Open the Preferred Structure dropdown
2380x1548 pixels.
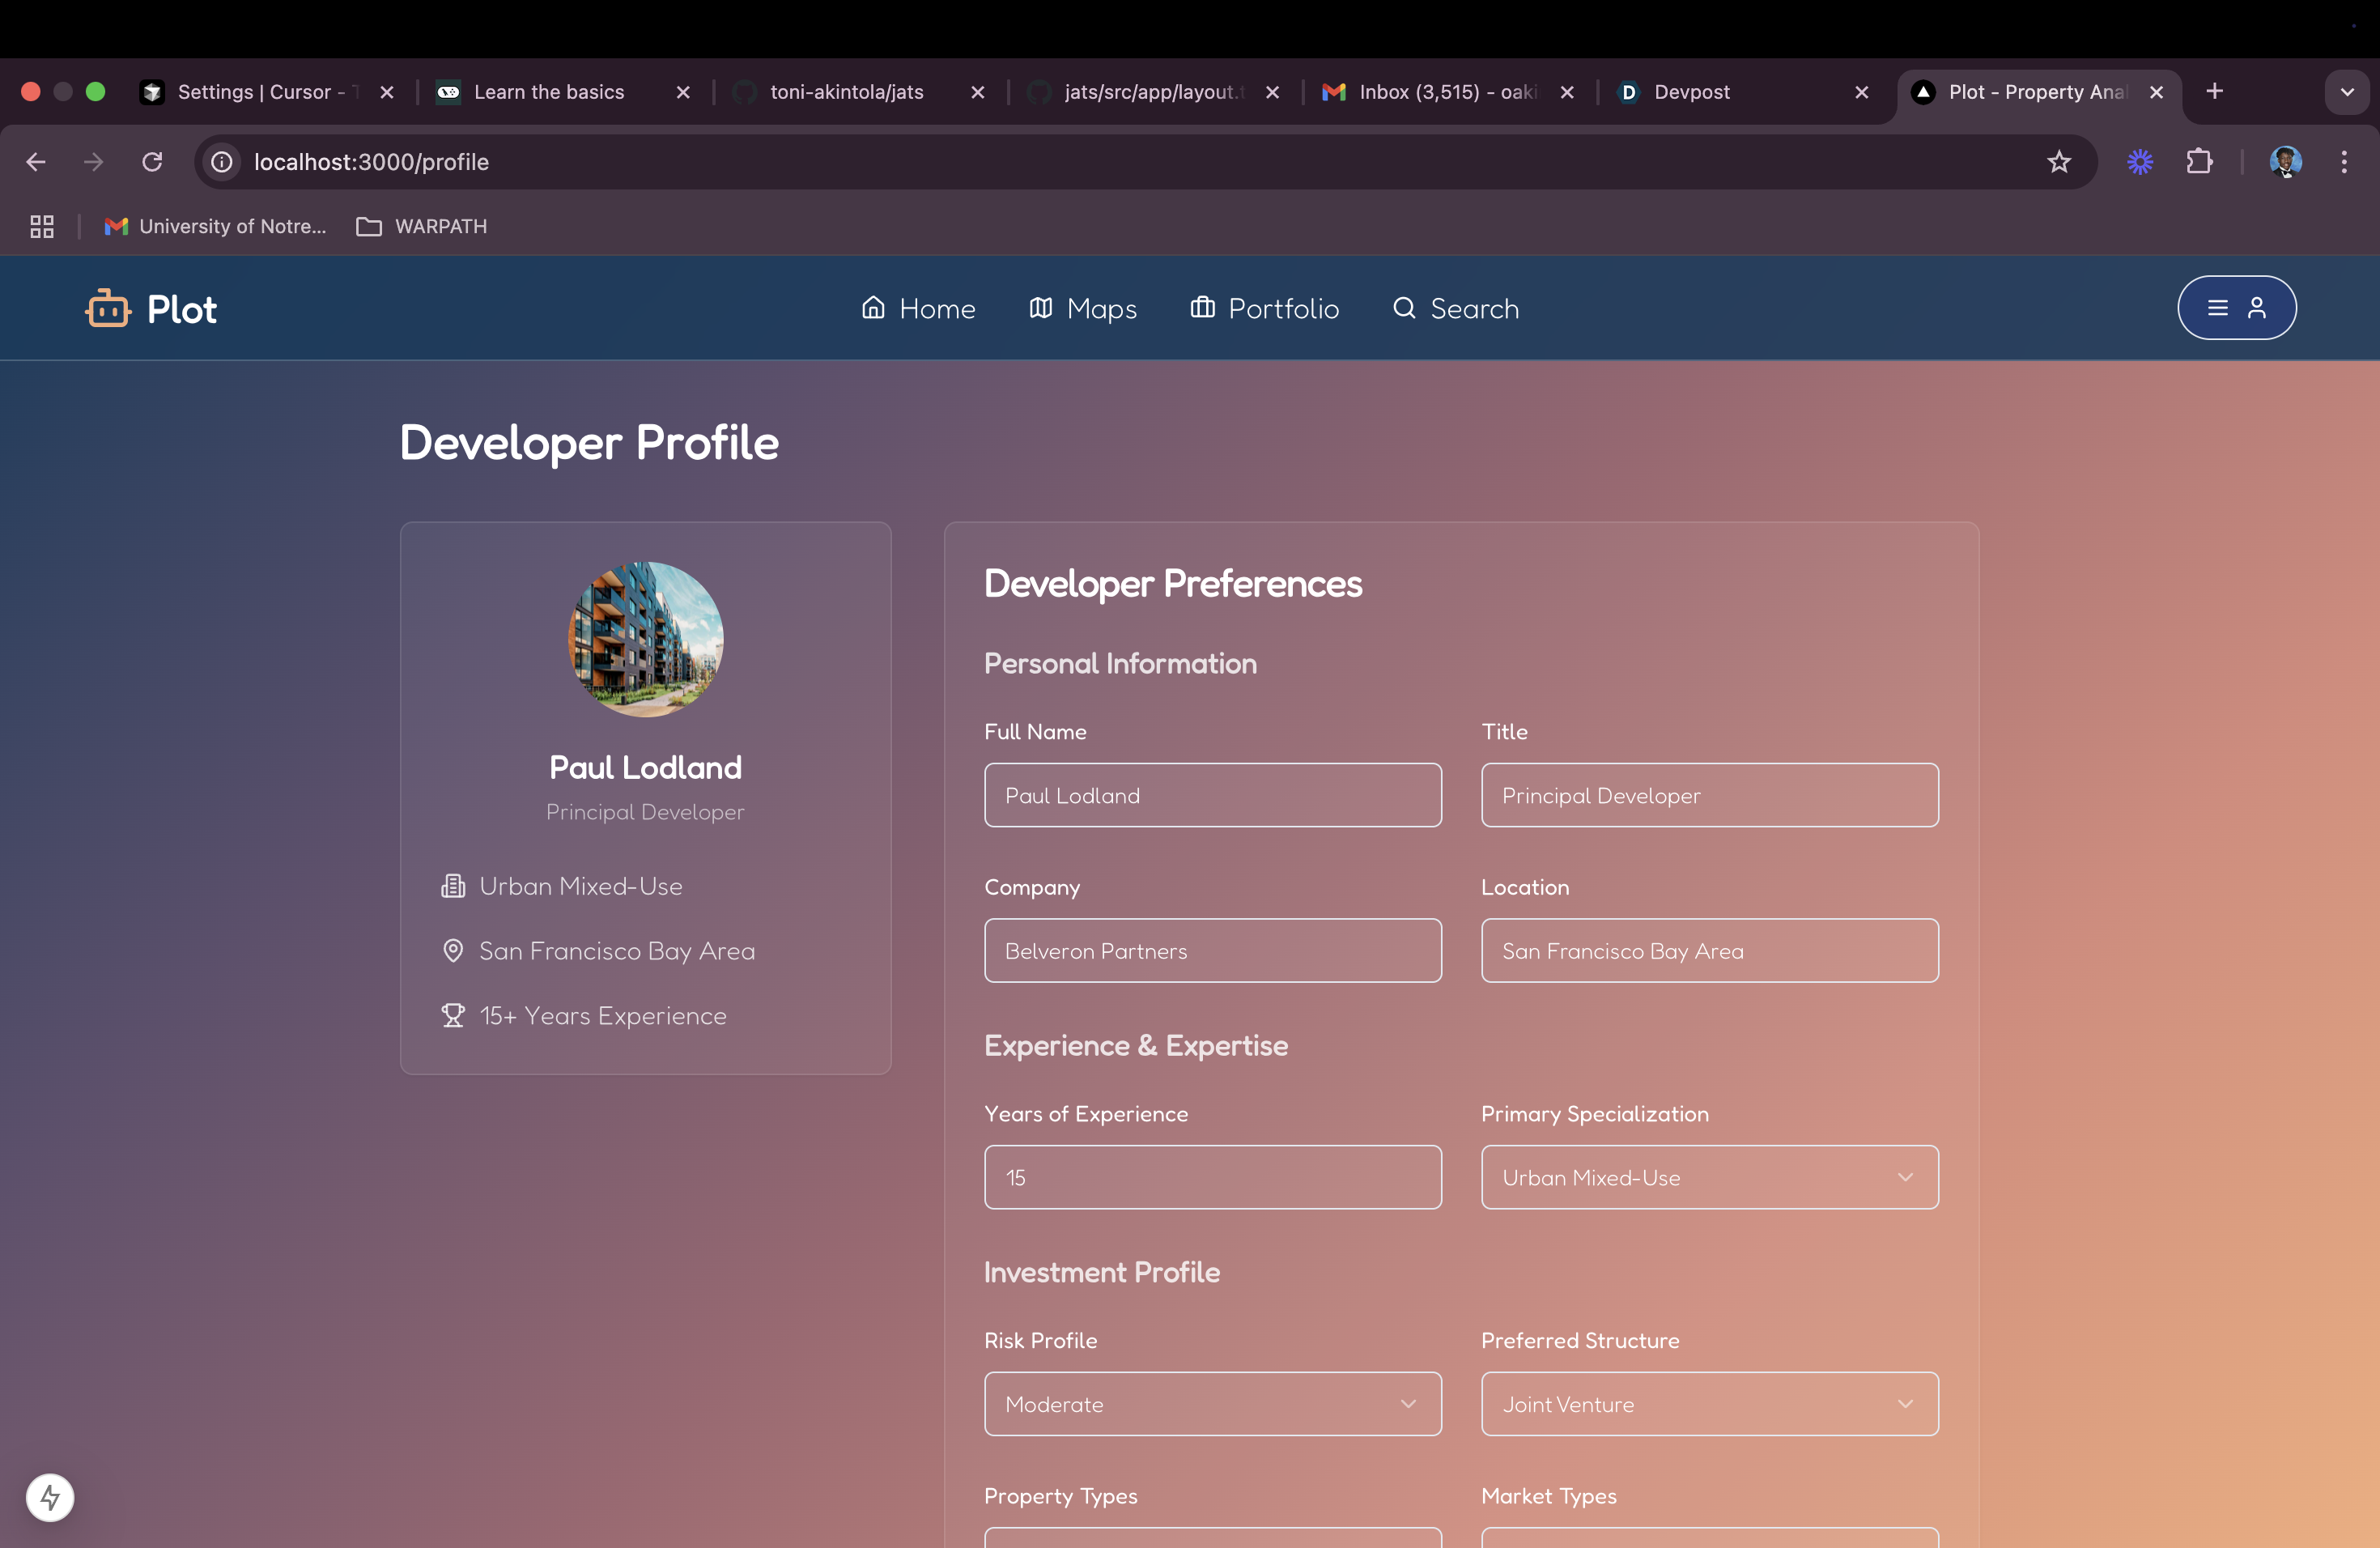[x=1709, y=1404]
